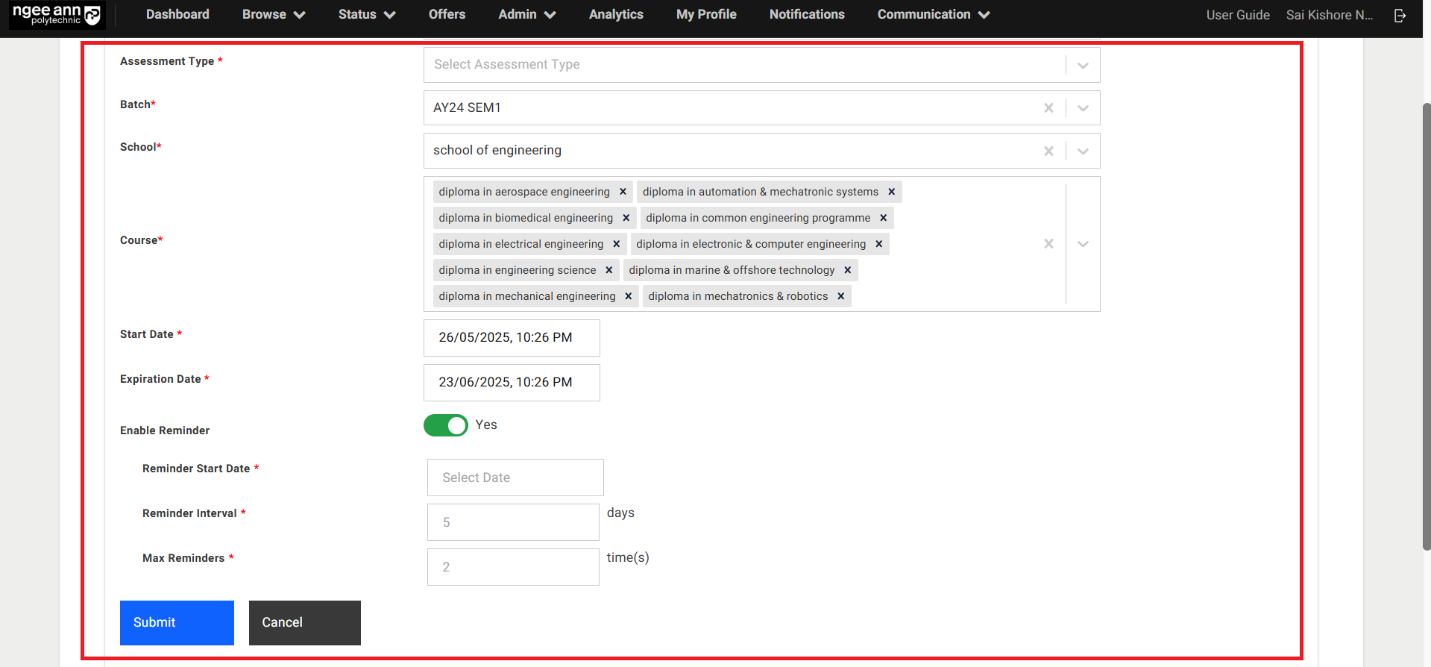Remove diploma in biomedical engineering tag
This screenshot has height=667, width=1431.
point(627,218)
